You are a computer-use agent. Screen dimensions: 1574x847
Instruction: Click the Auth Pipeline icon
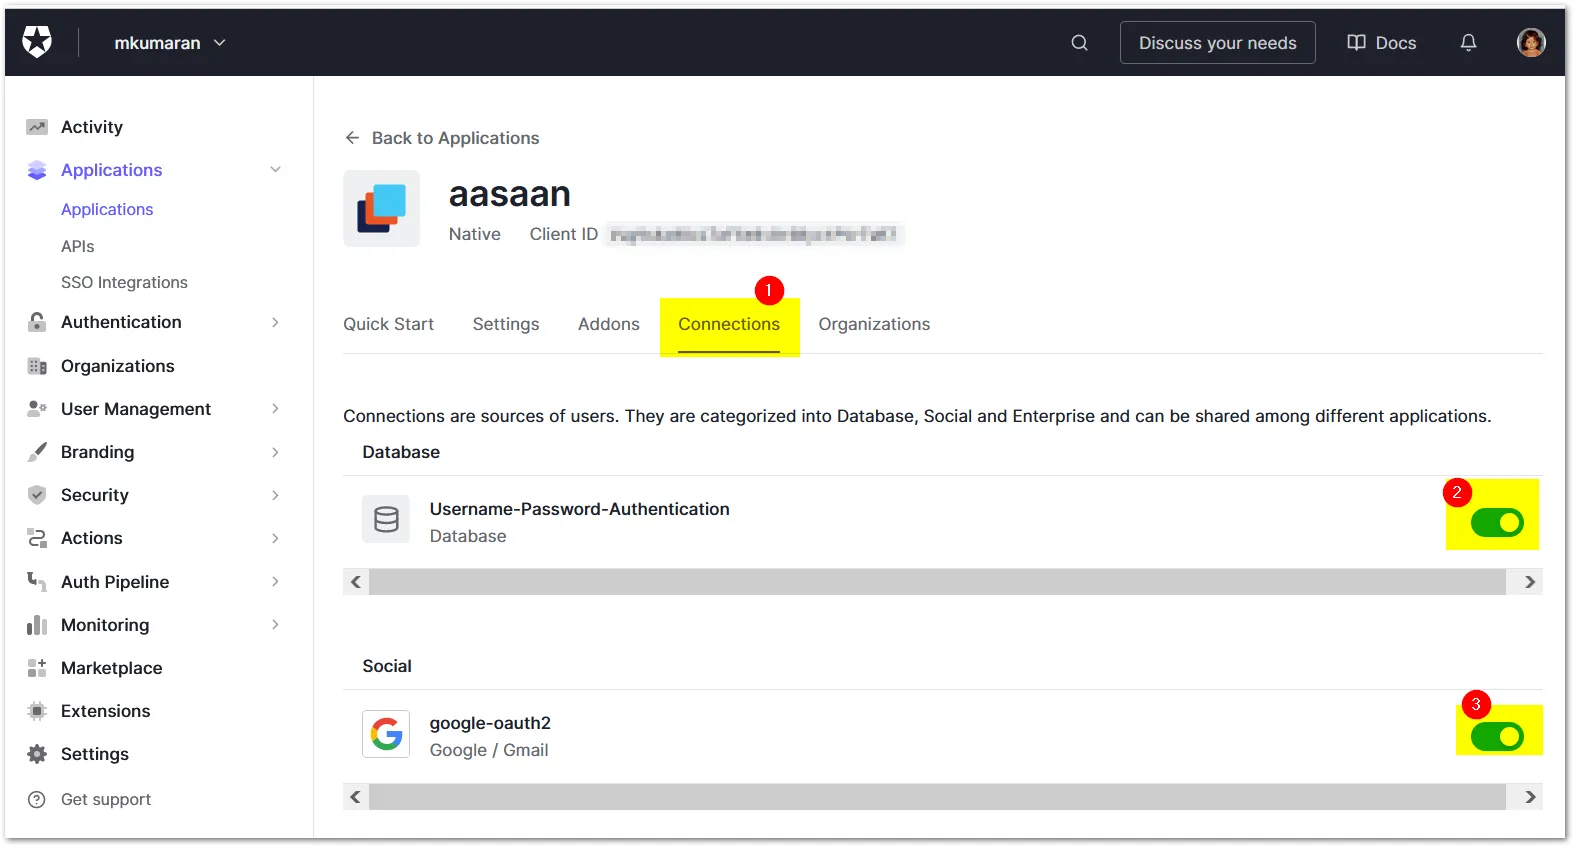37,581
